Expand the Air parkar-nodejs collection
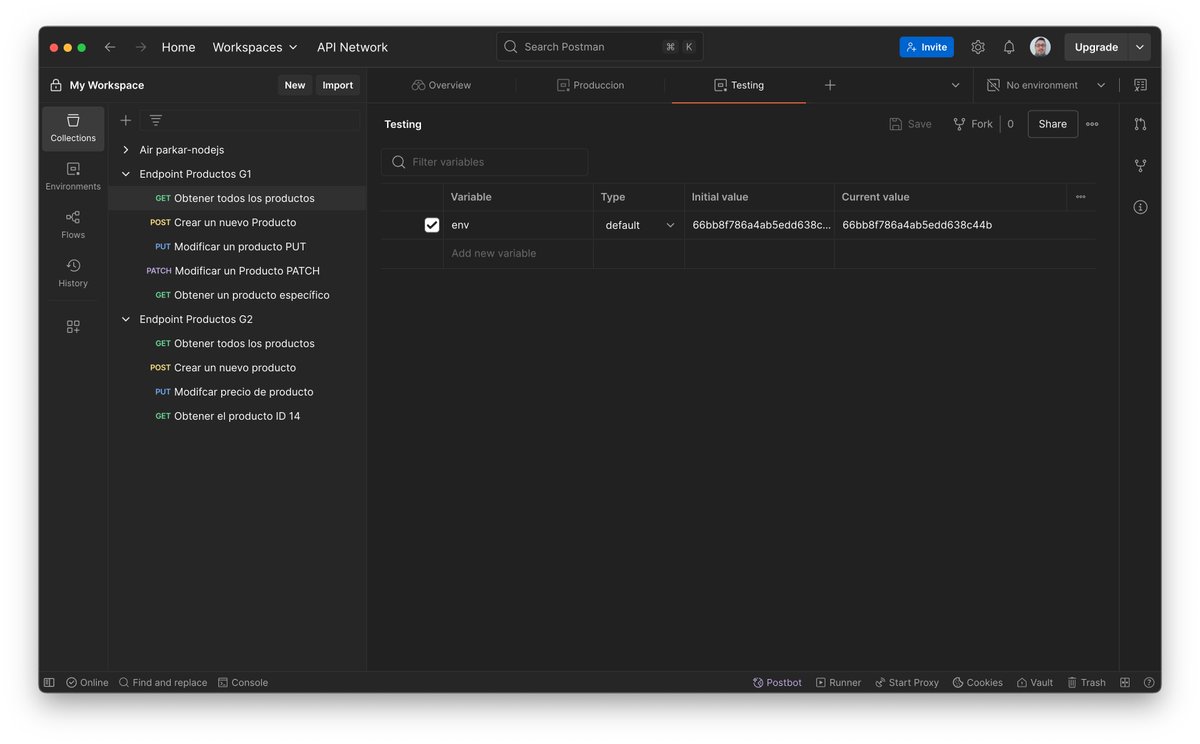Image resolution: width=1200 pixels, height=744 pixels. (x=126, y=150)
